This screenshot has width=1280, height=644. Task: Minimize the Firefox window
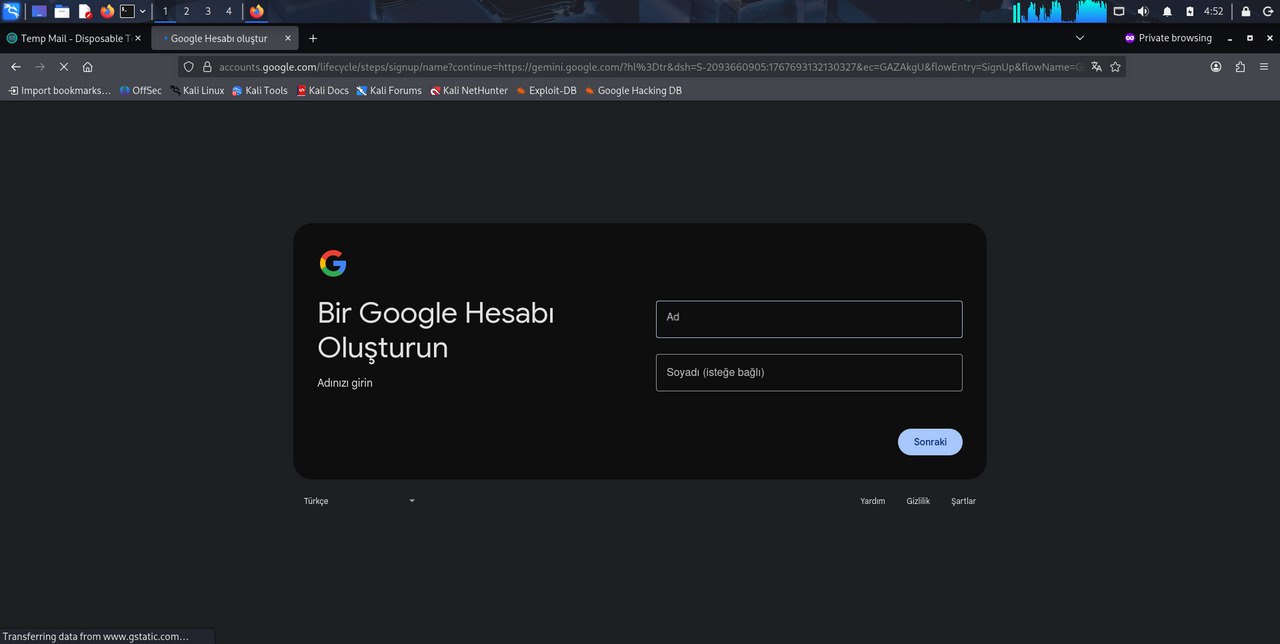pyautogui.click(x=1230, y=38)
